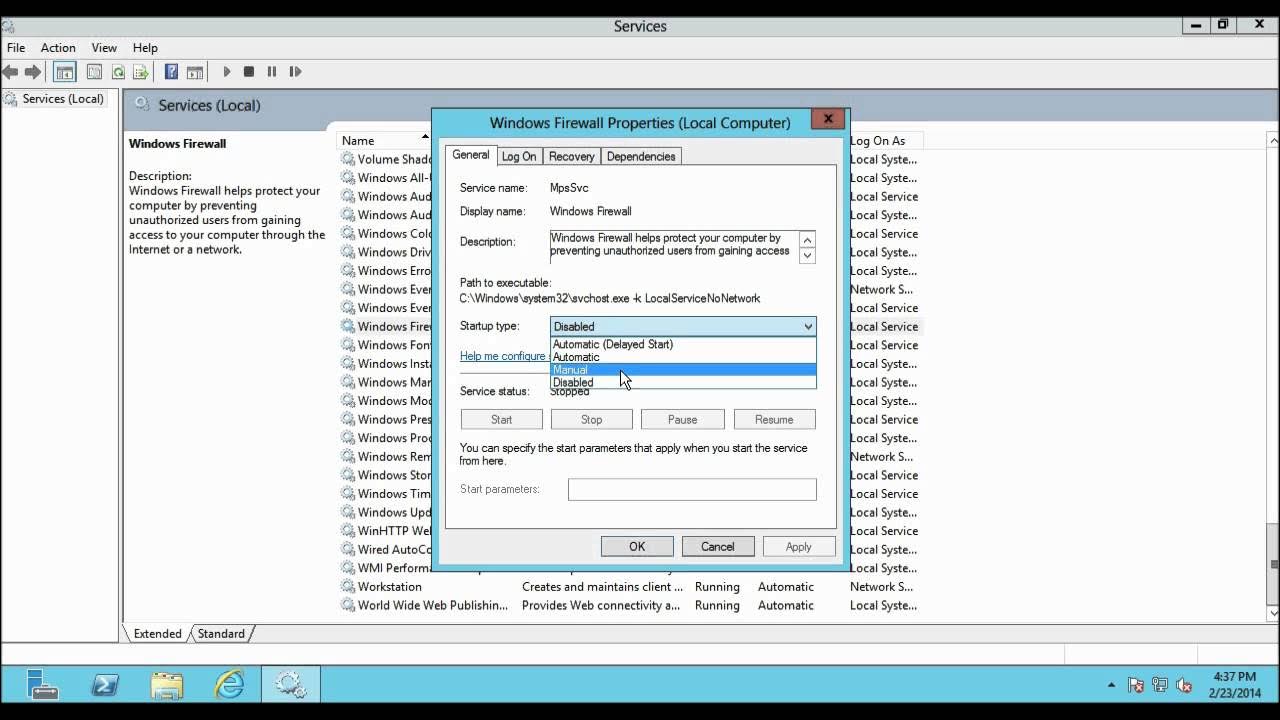Switch to the Extended view tab
The height and width of the screenshot is (720, 1280).
[158, 633]
